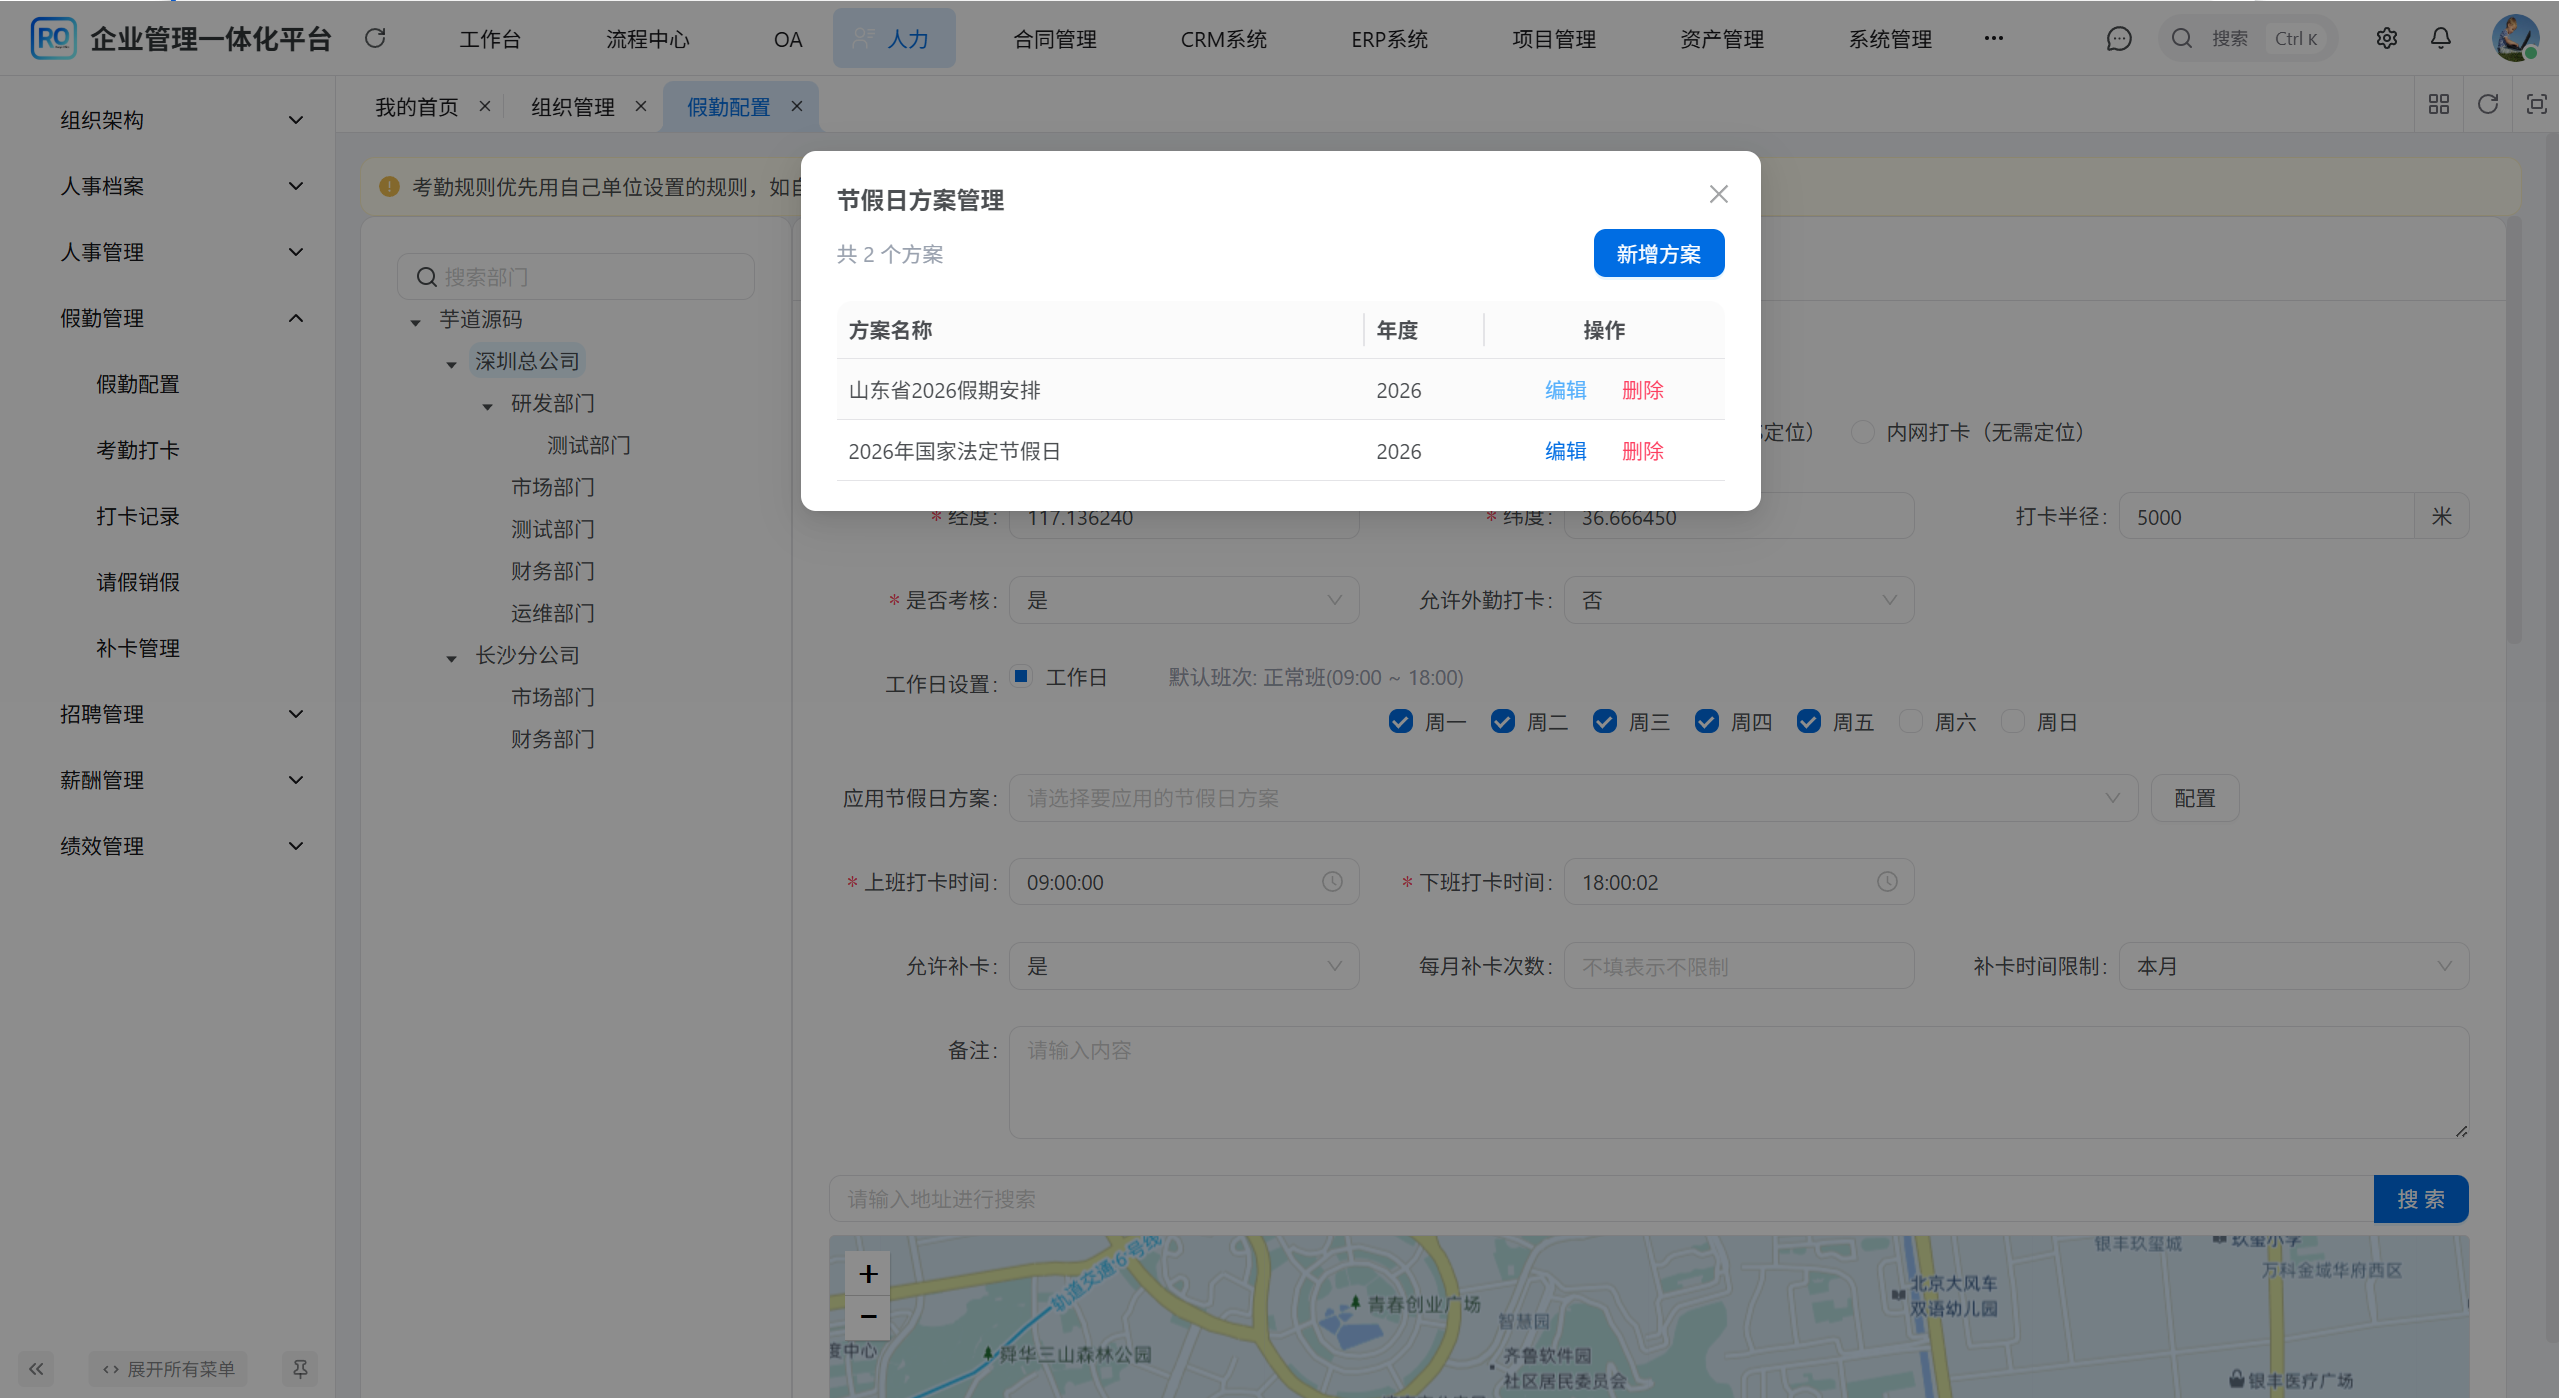Open the settings gear icon
Image resolution: width=2559 pixels, height=1398 pixels.
point(2386,38)
